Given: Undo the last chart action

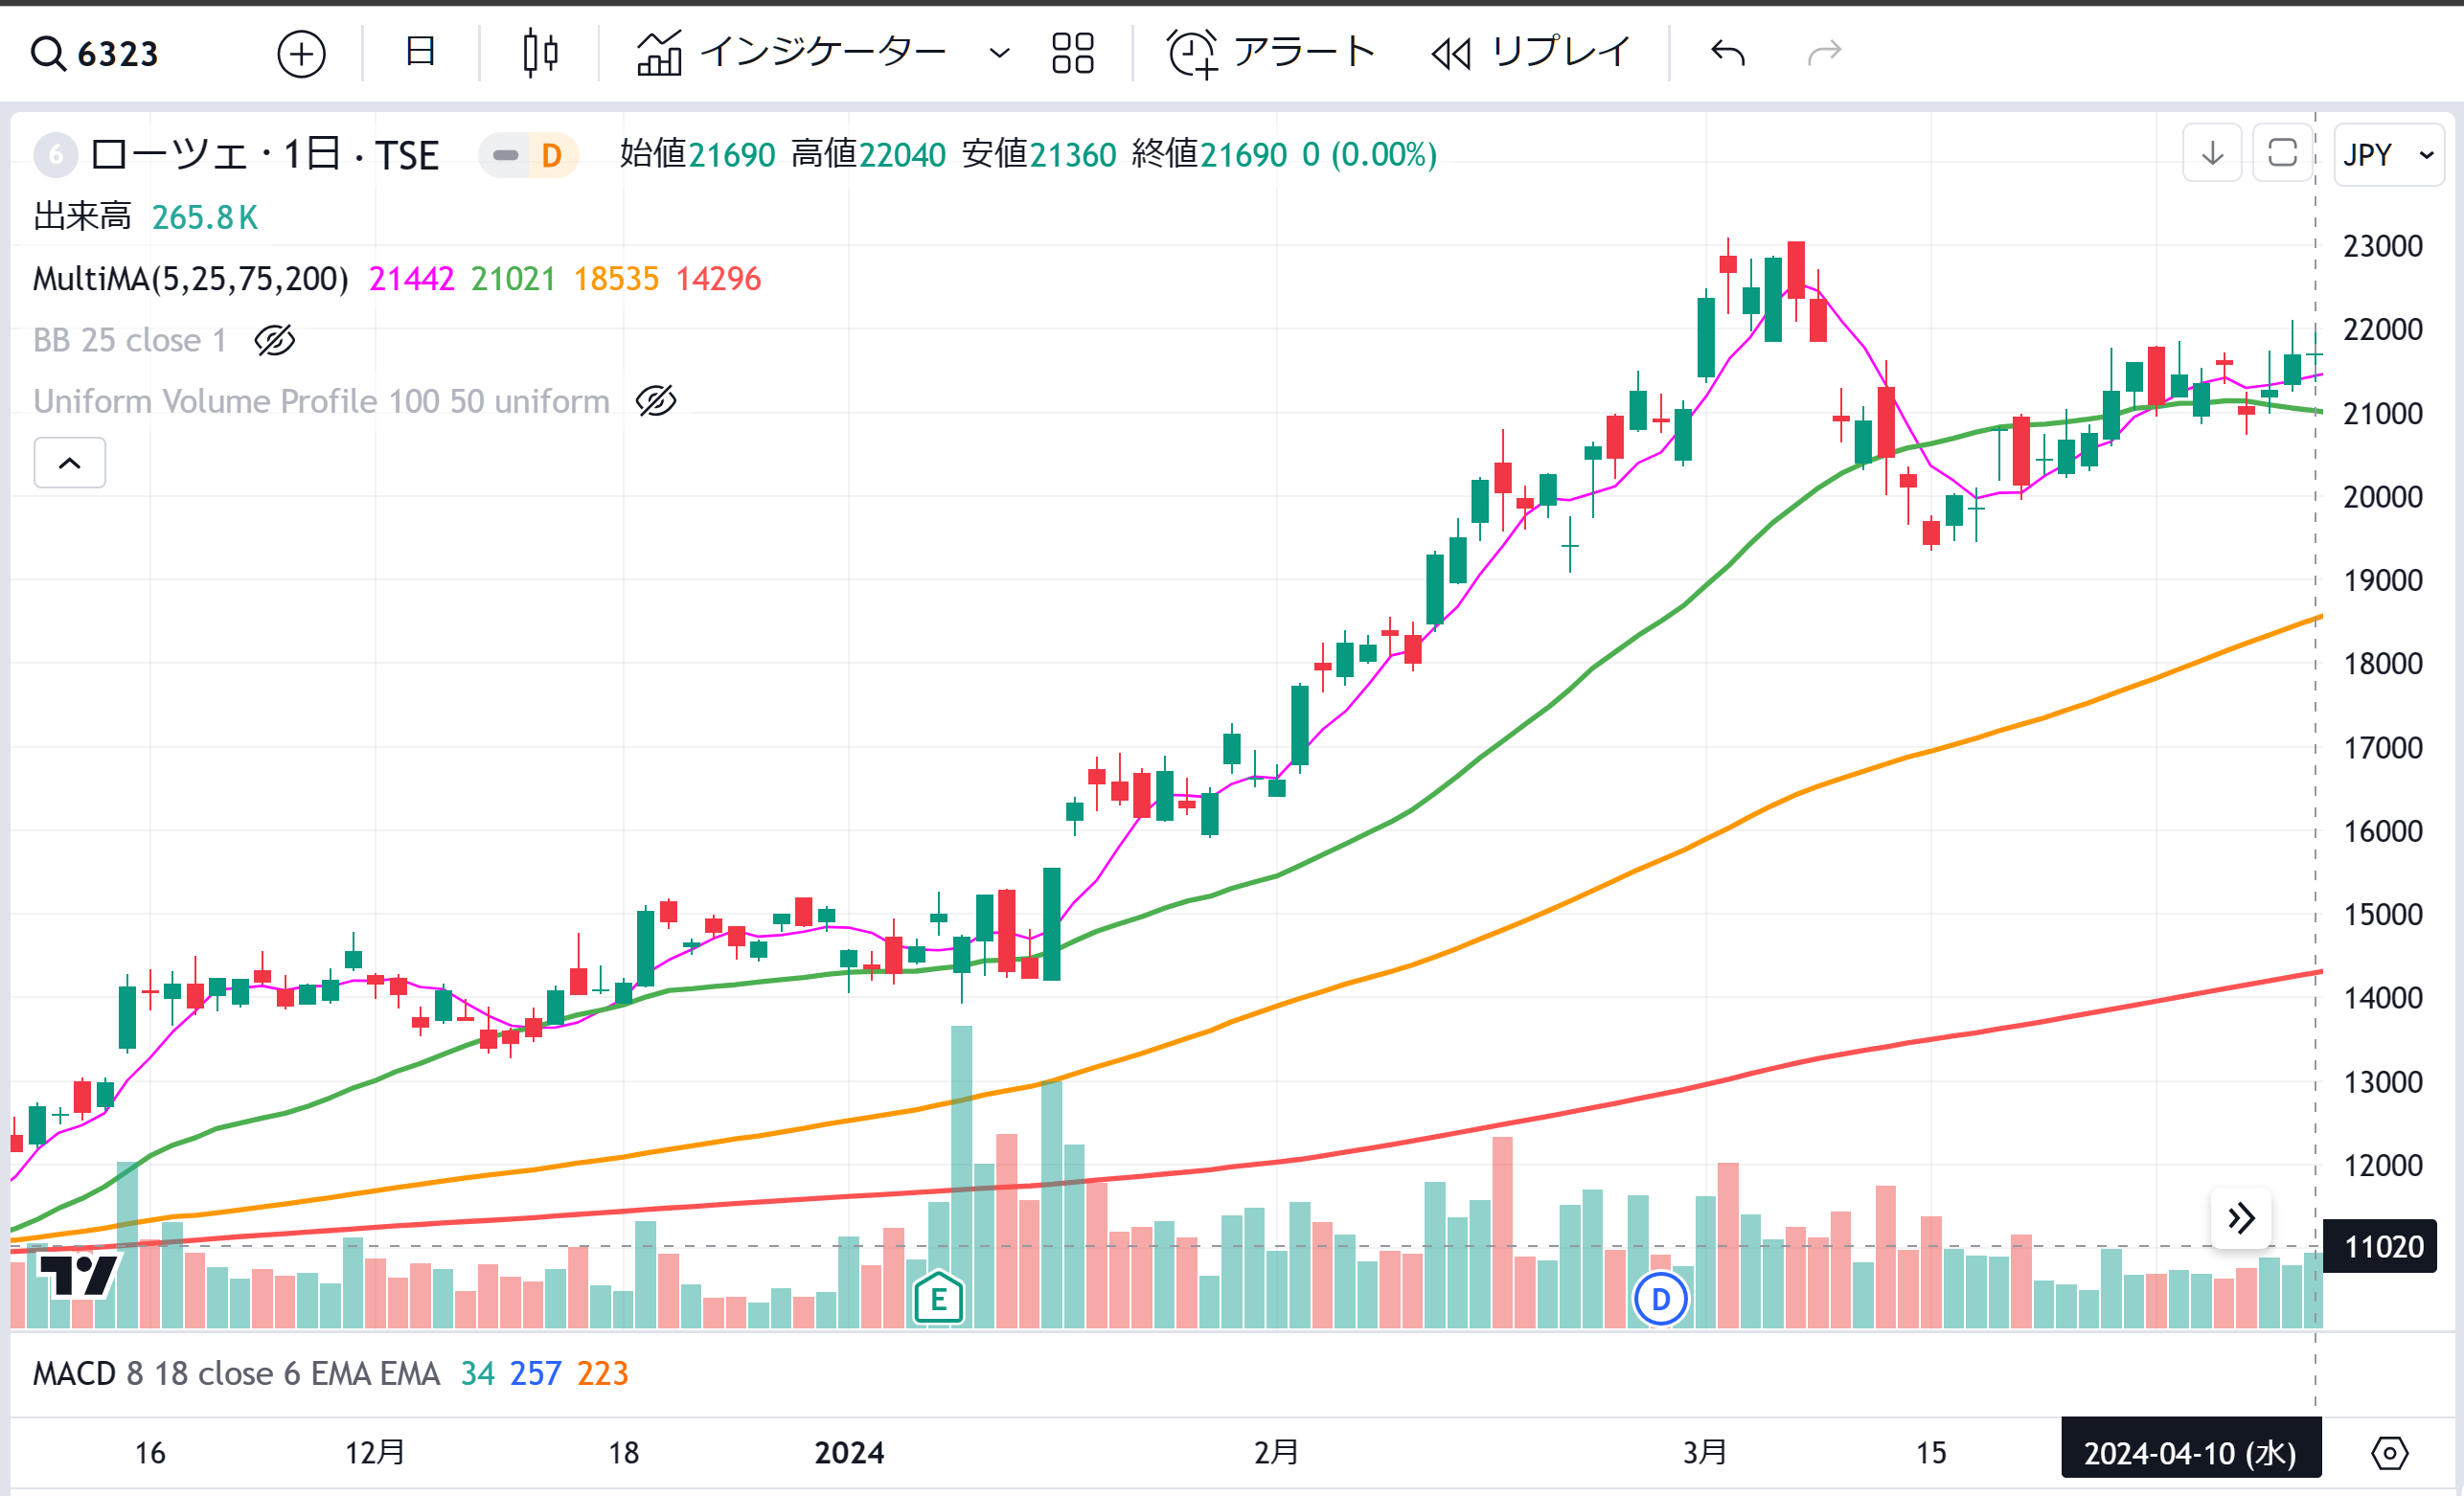Looking at the screenshot, I should 1728,52.
